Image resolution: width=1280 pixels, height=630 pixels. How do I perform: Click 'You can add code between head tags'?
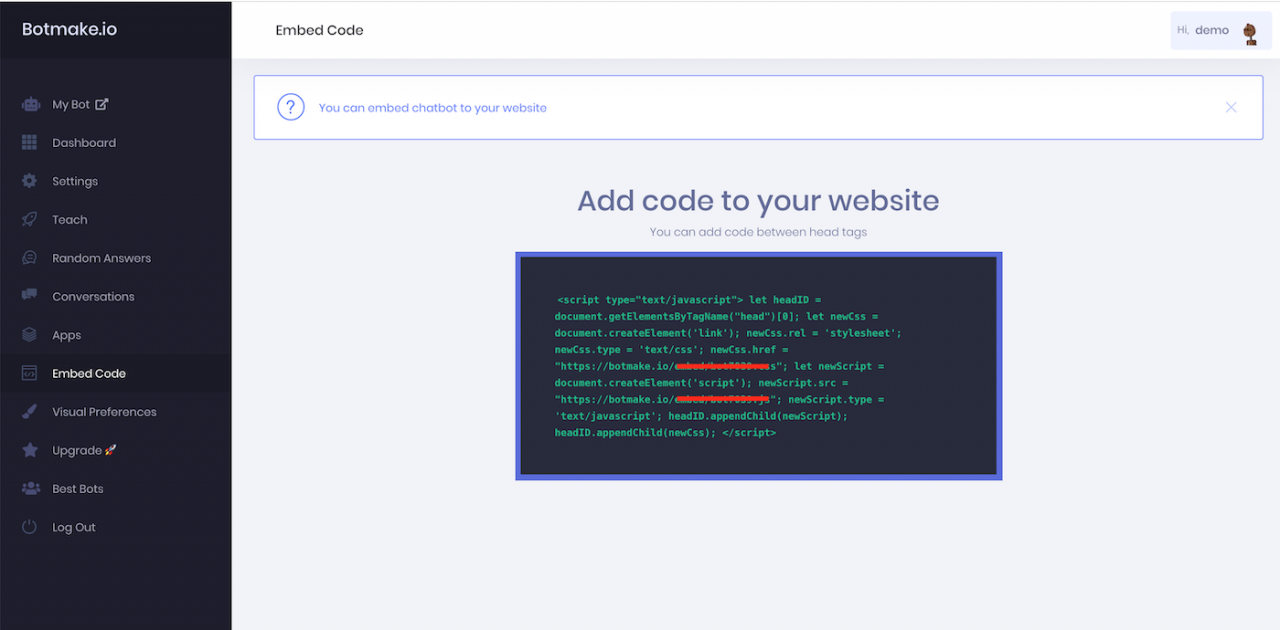click(758, 232)
